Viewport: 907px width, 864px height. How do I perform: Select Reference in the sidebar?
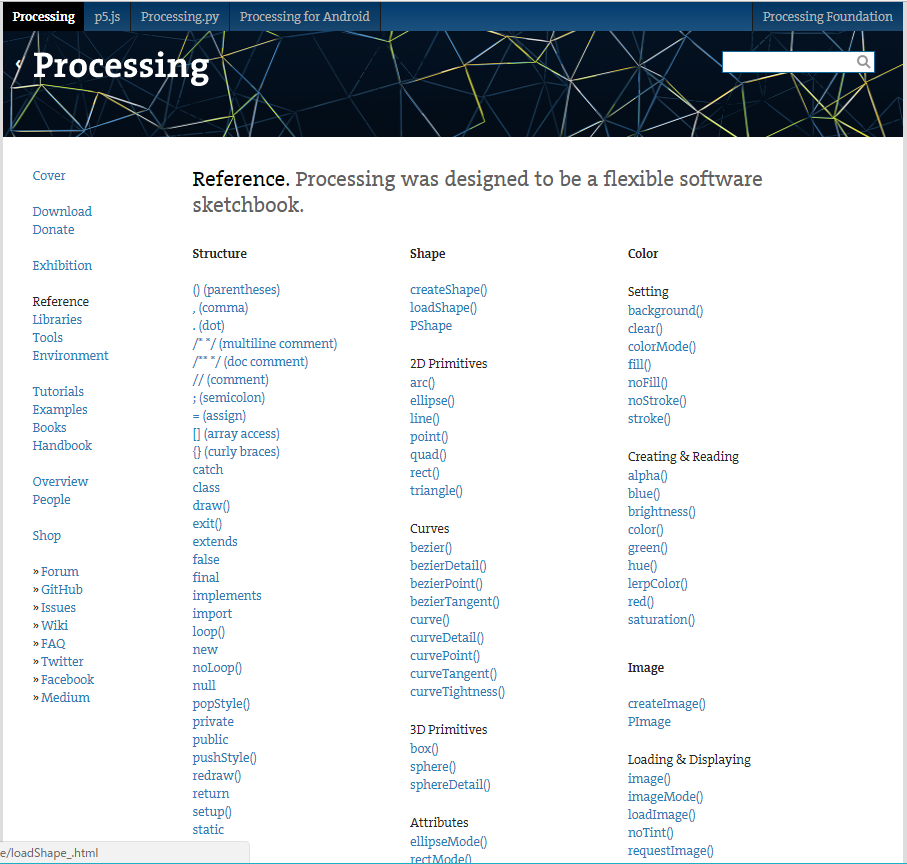coord(61,301)
